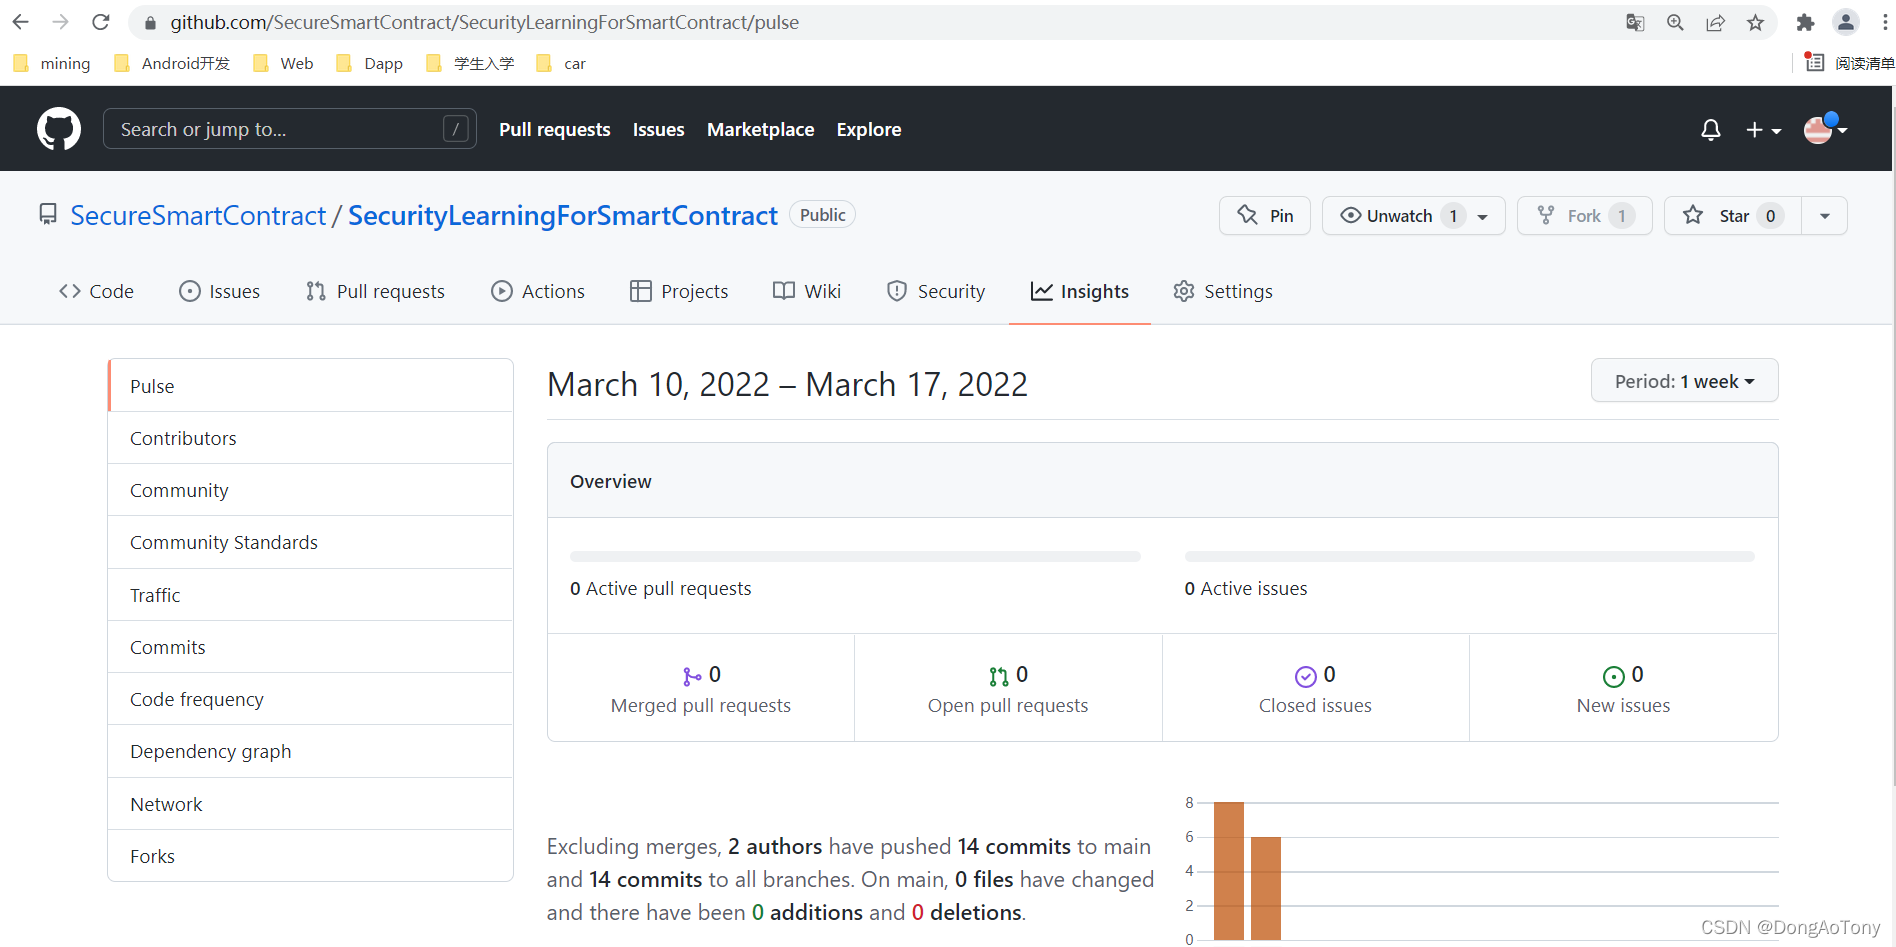Open the SecurityLearningForSmartContract repository link
Screen dimensions: 1896x947
(562, 215)
